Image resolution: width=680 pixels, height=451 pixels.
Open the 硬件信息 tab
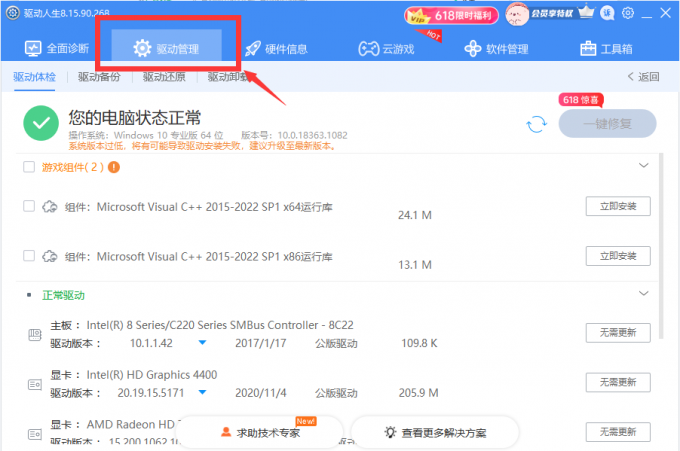pos(276,49)
